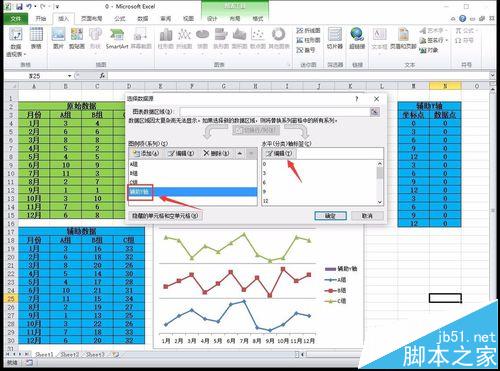Click the 符号 symbol icon
Image resolution: width=500 pixels, height=371 pixels.
[464, 40]
